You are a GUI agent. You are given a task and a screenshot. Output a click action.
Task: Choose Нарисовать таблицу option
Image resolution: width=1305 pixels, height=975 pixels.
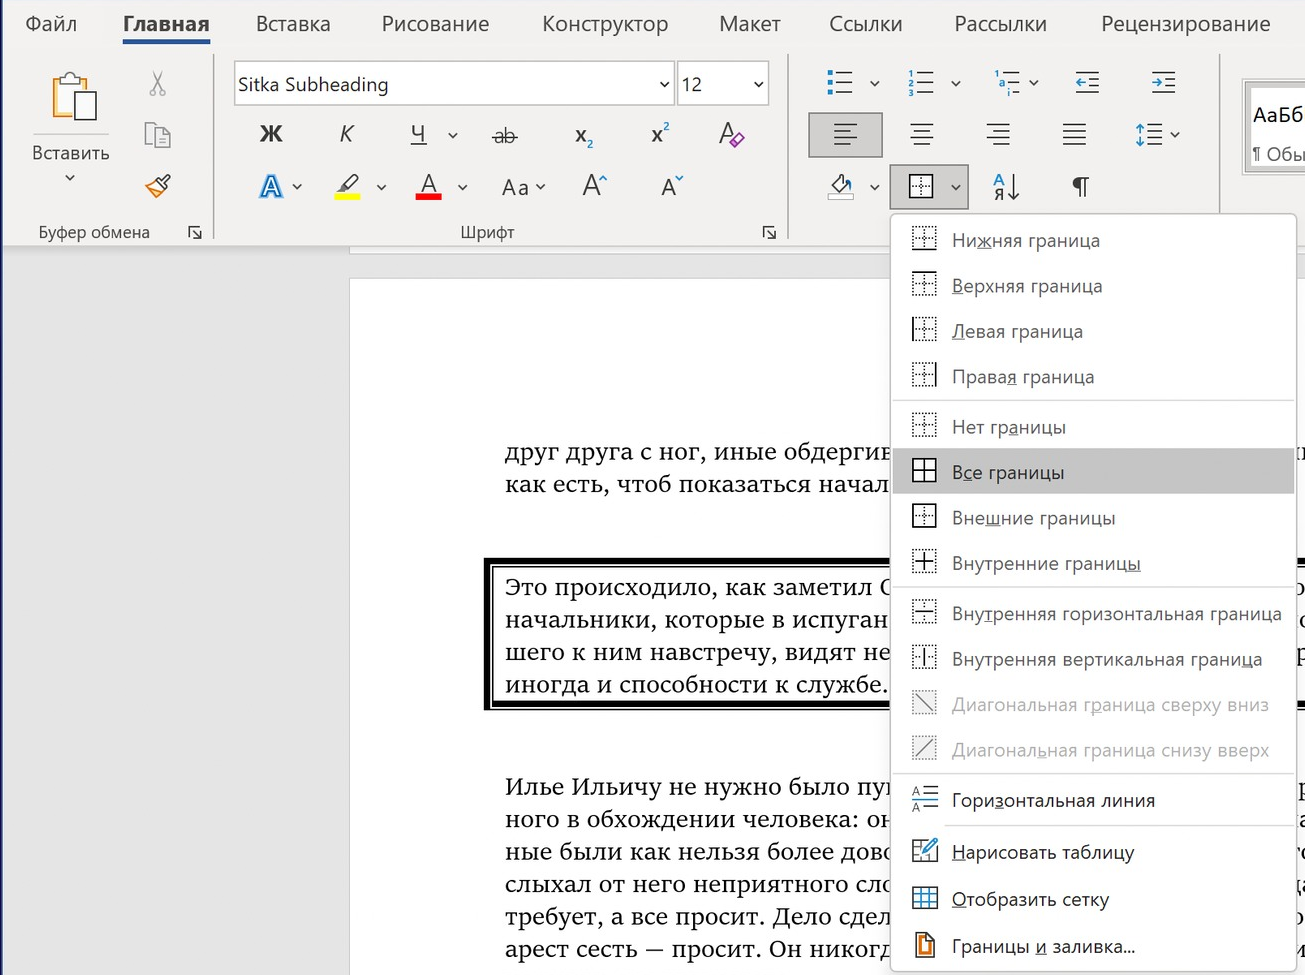tap(1093, 853)
